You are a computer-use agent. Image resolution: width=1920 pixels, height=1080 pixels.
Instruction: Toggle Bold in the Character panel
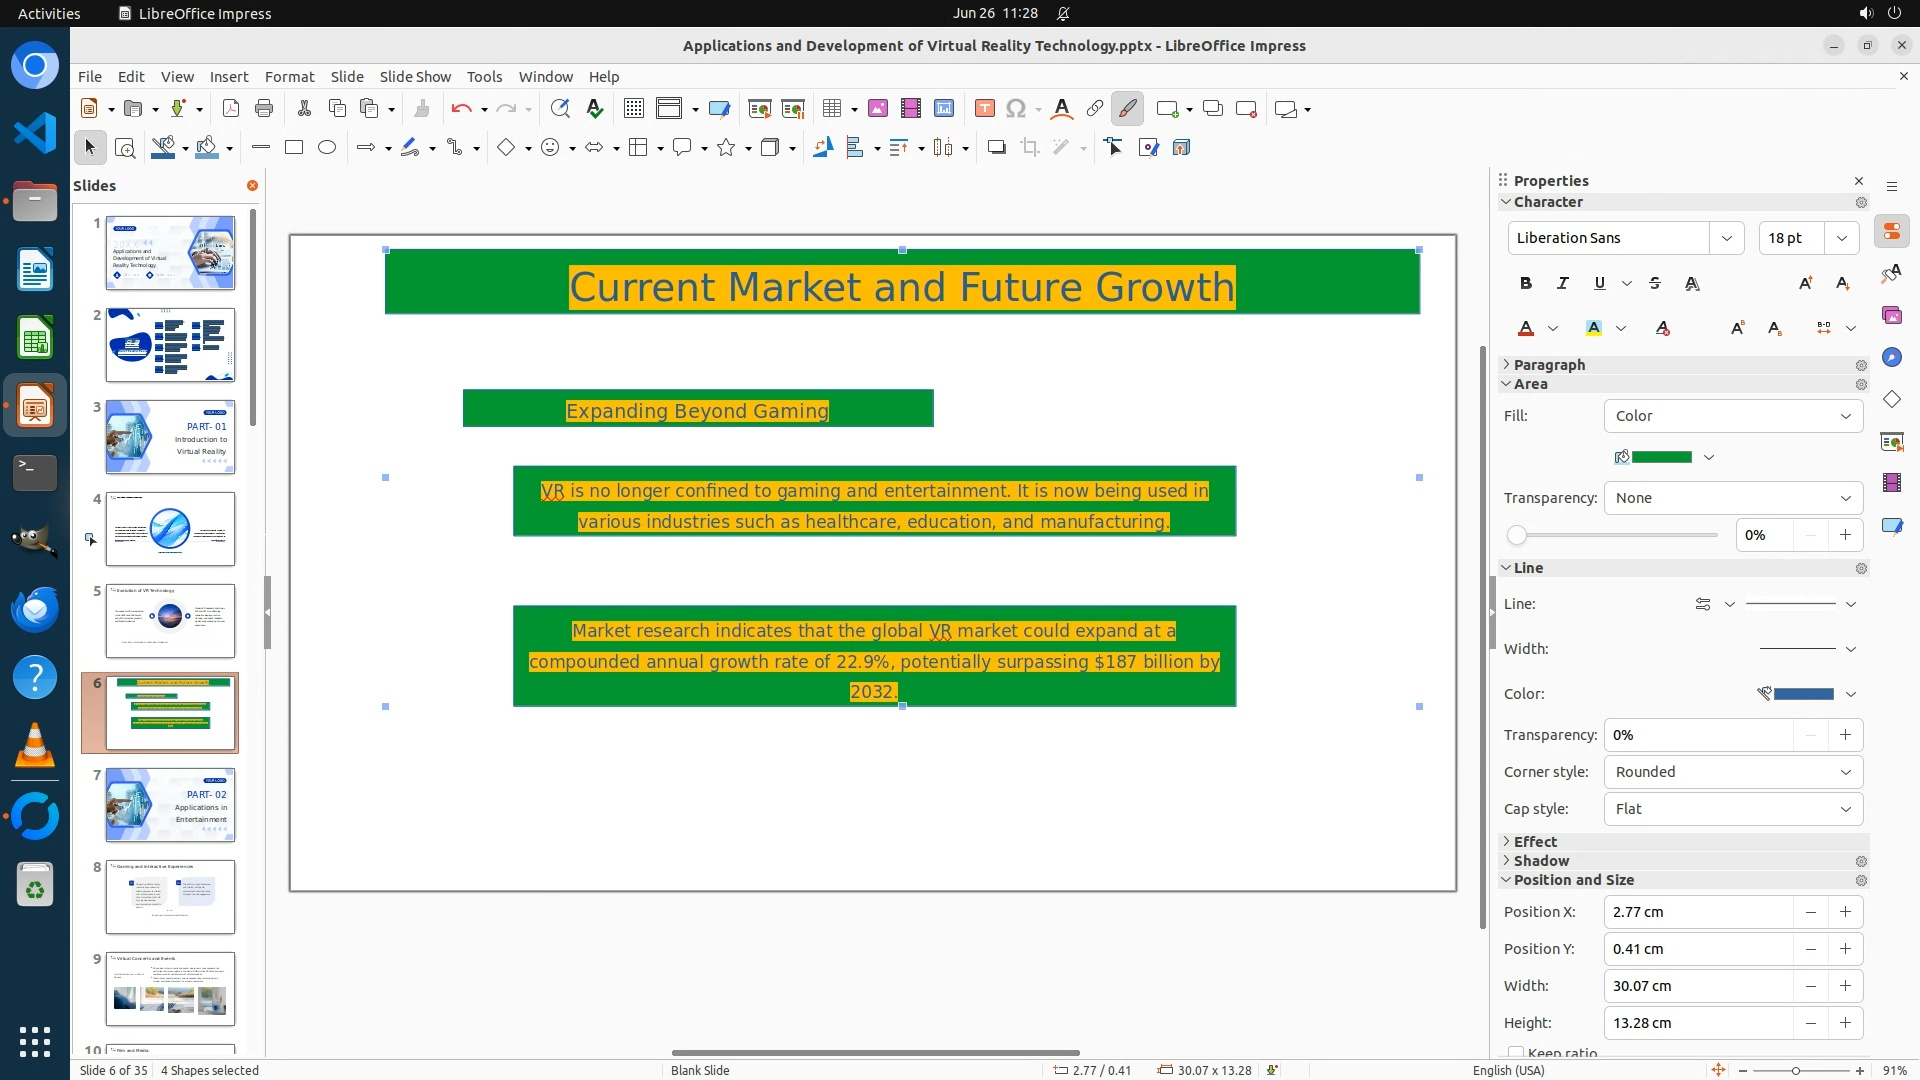tap(1525, 284)
